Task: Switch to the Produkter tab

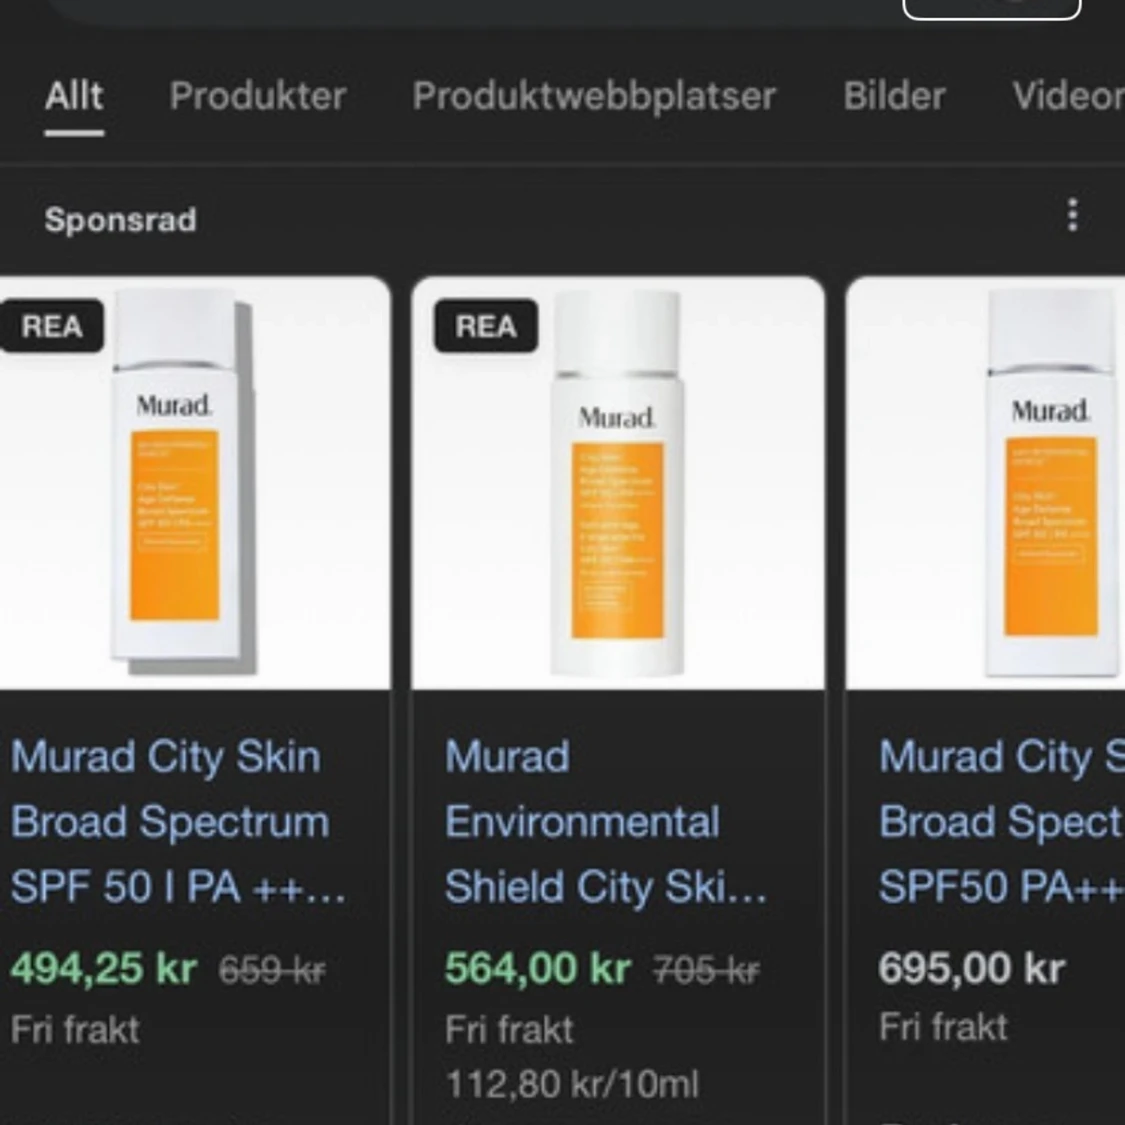Action: point(257,96)
